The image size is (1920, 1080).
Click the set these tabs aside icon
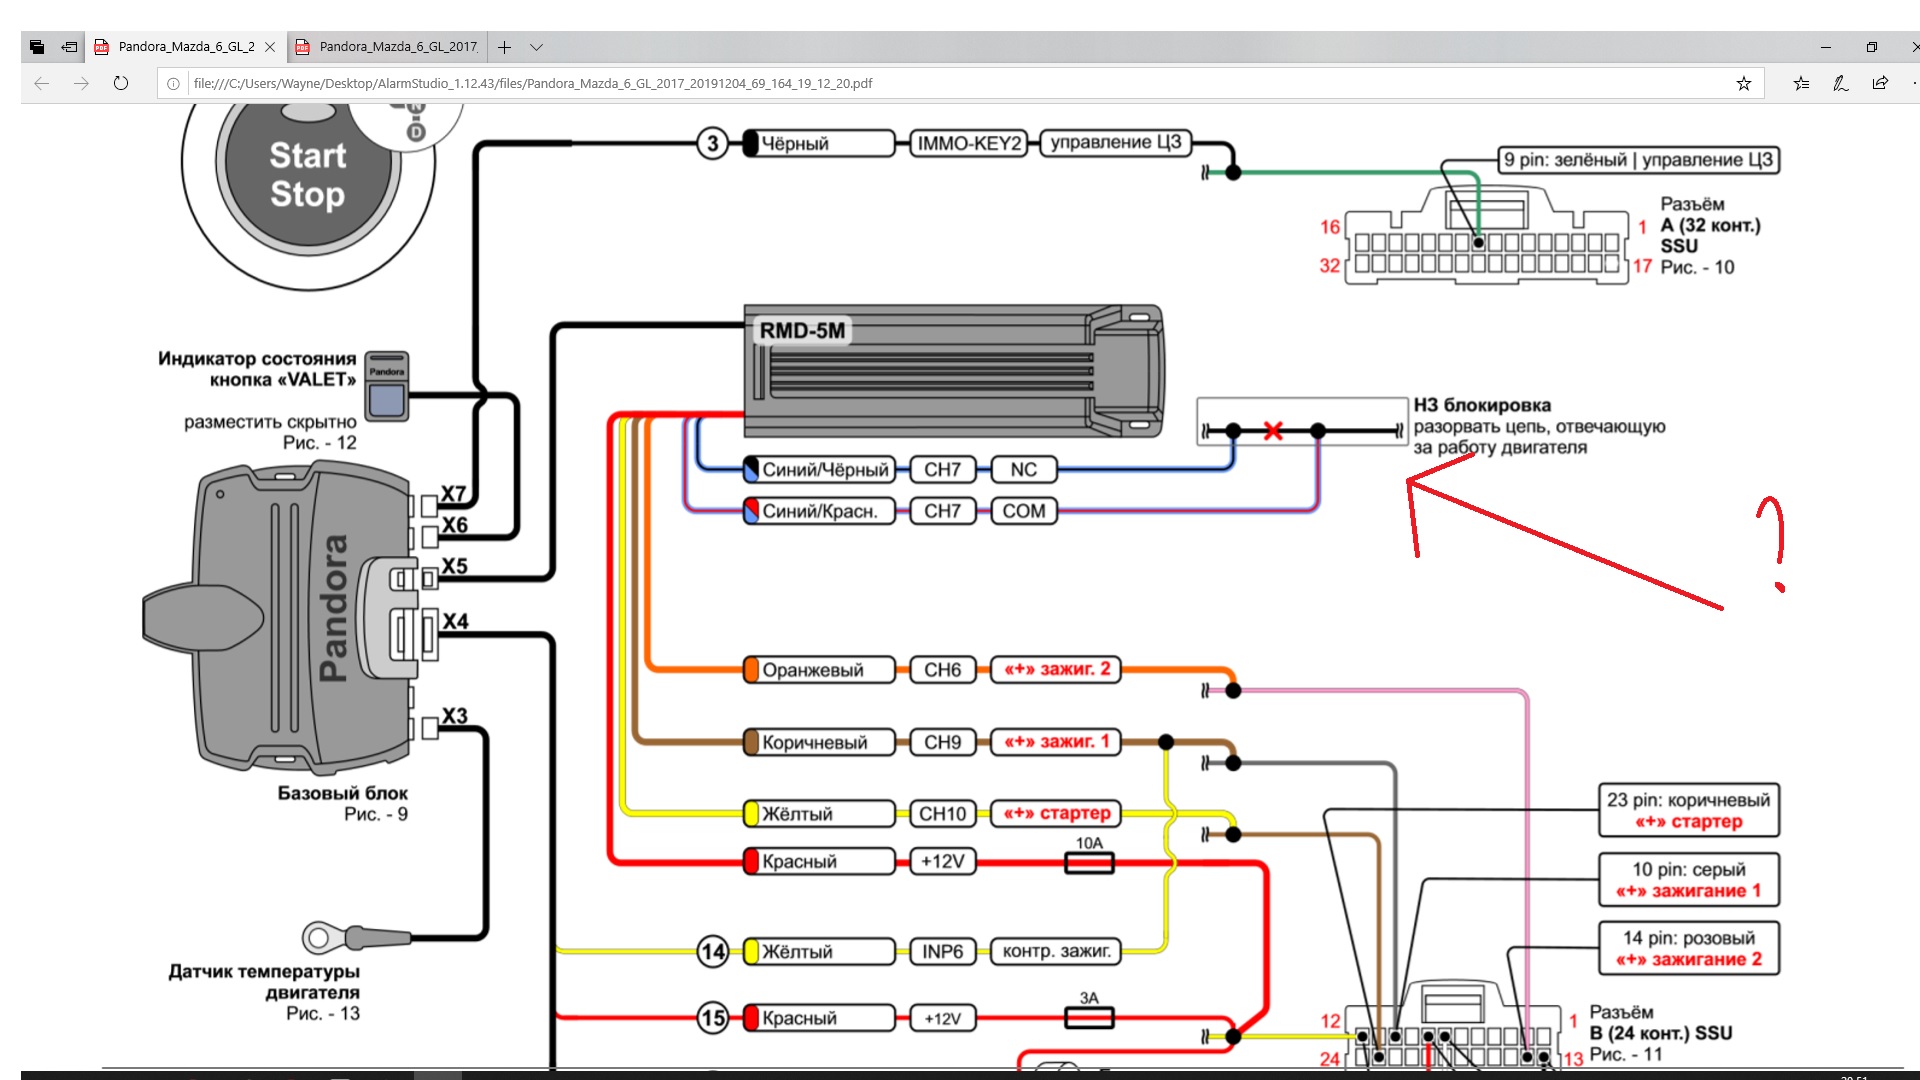tap(69, 47)
